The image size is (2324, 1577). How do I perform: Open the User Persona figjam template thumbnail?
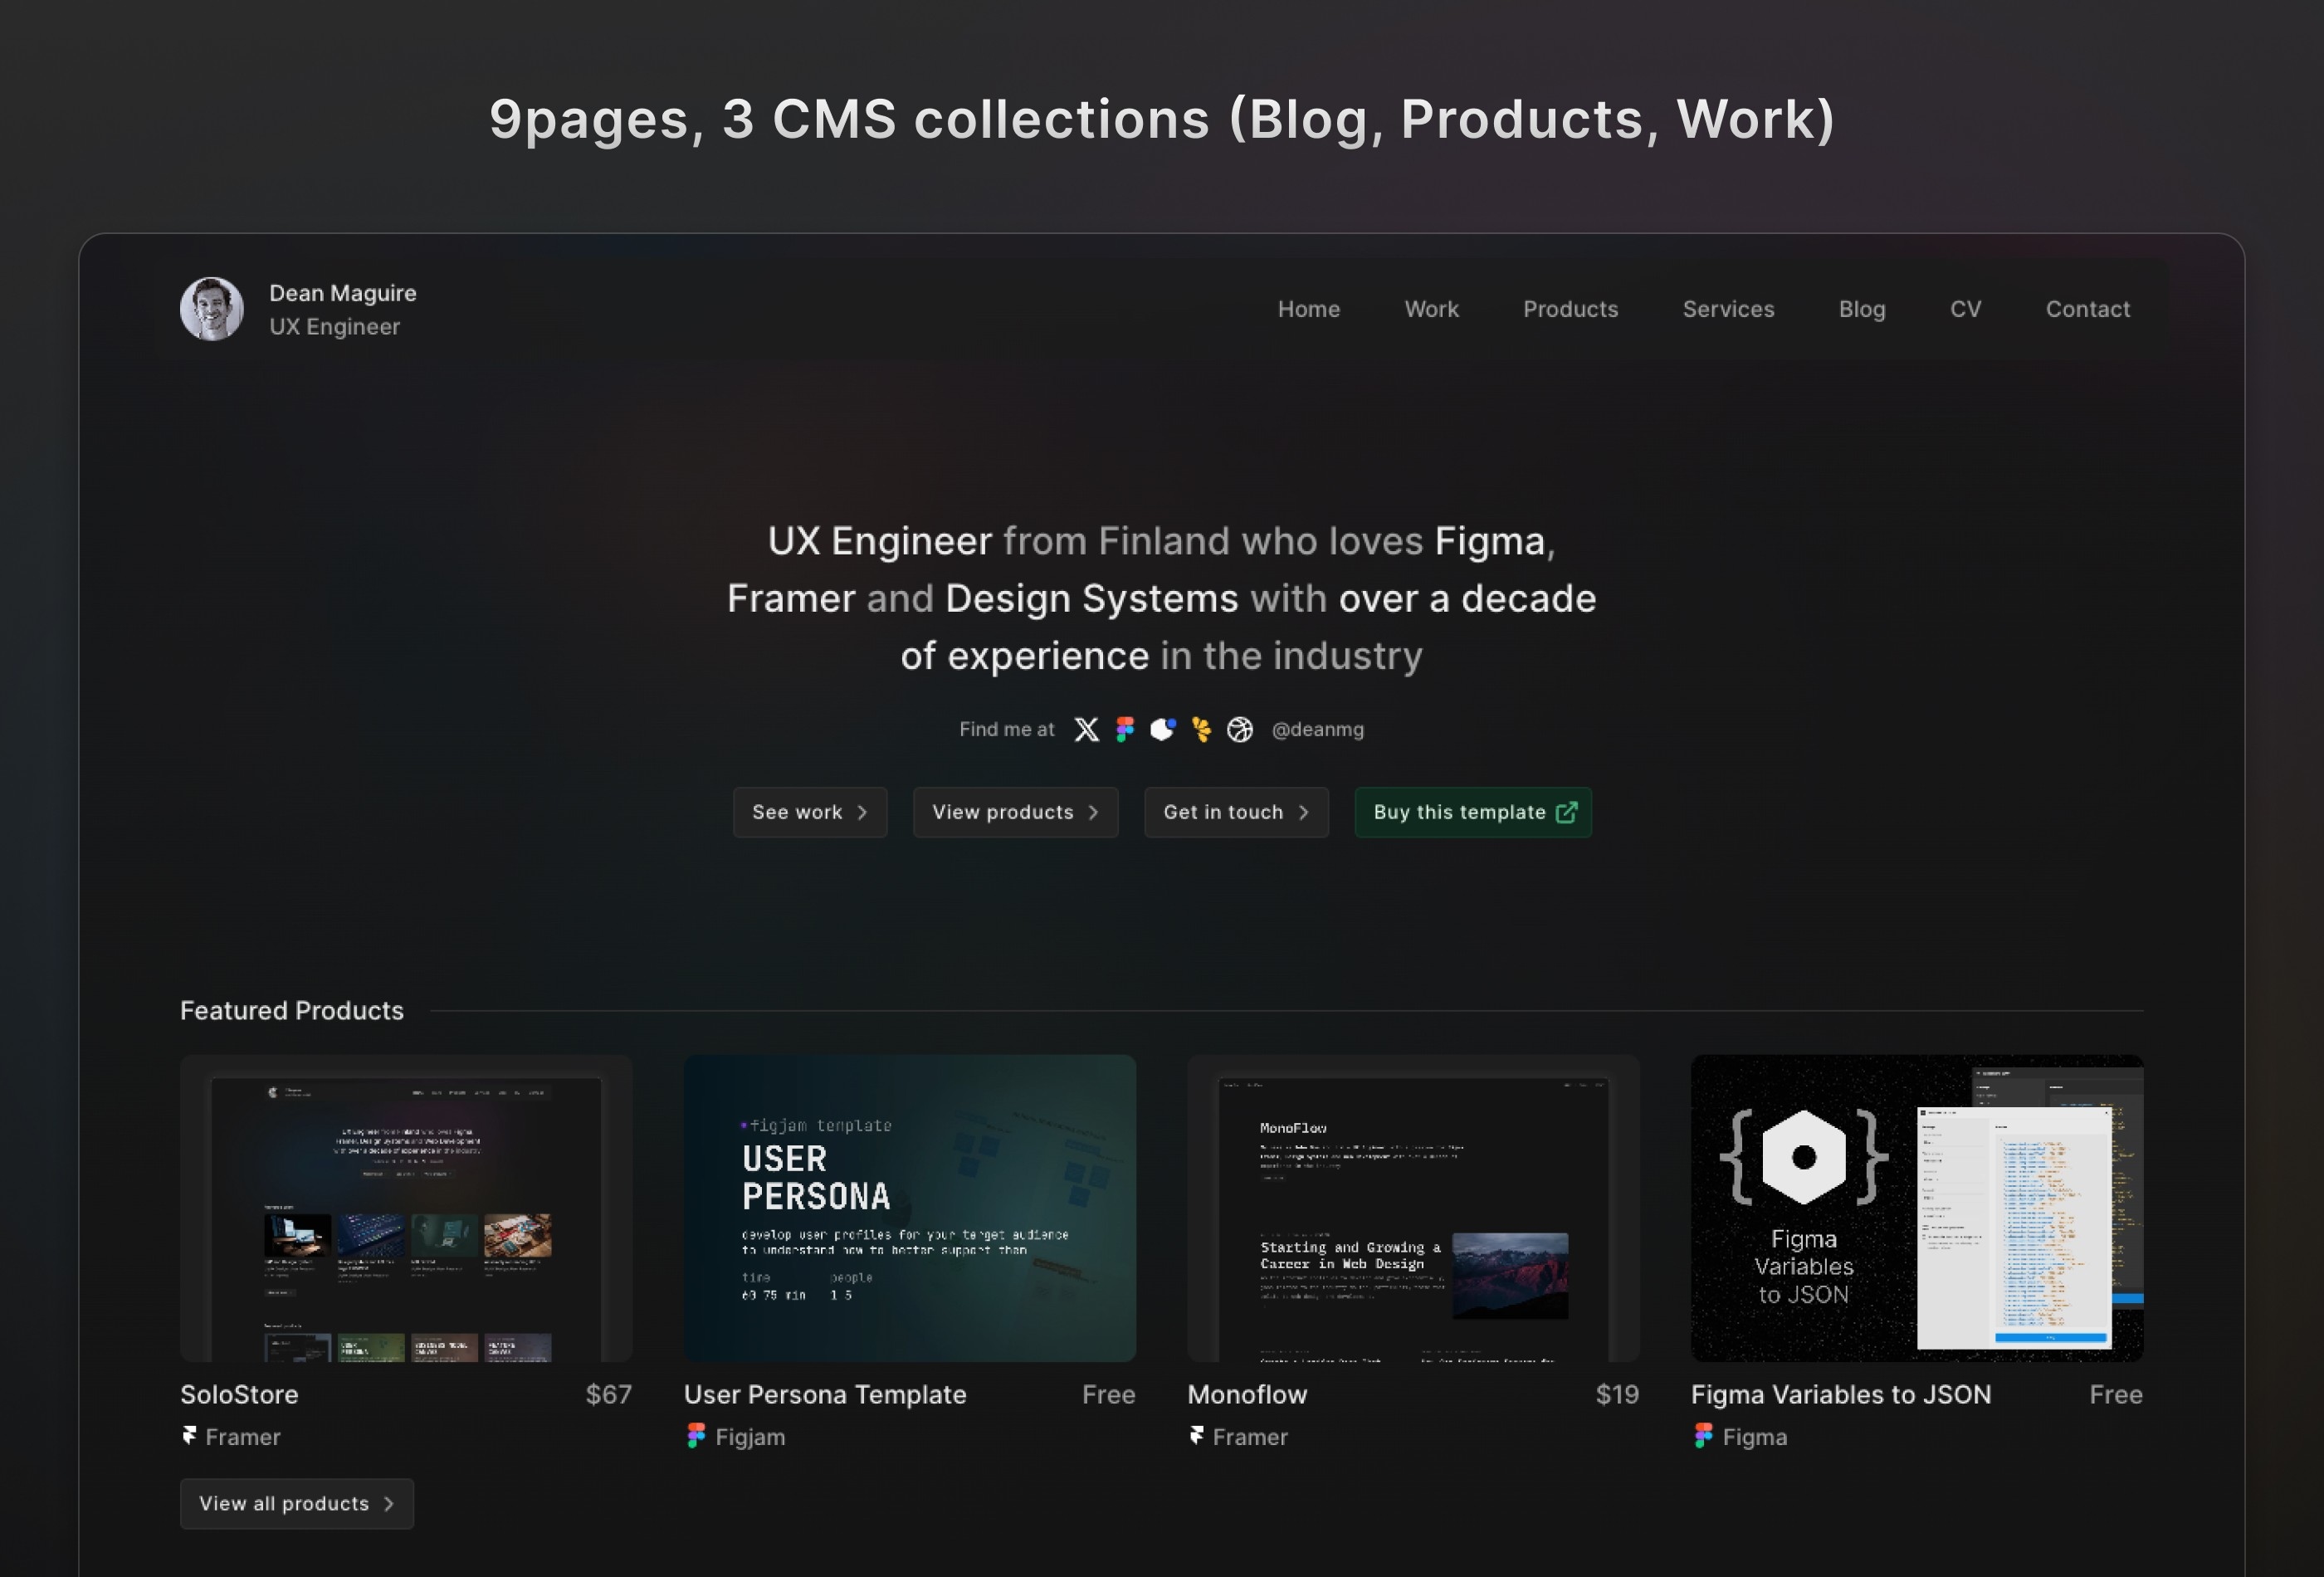point(910,1207)
